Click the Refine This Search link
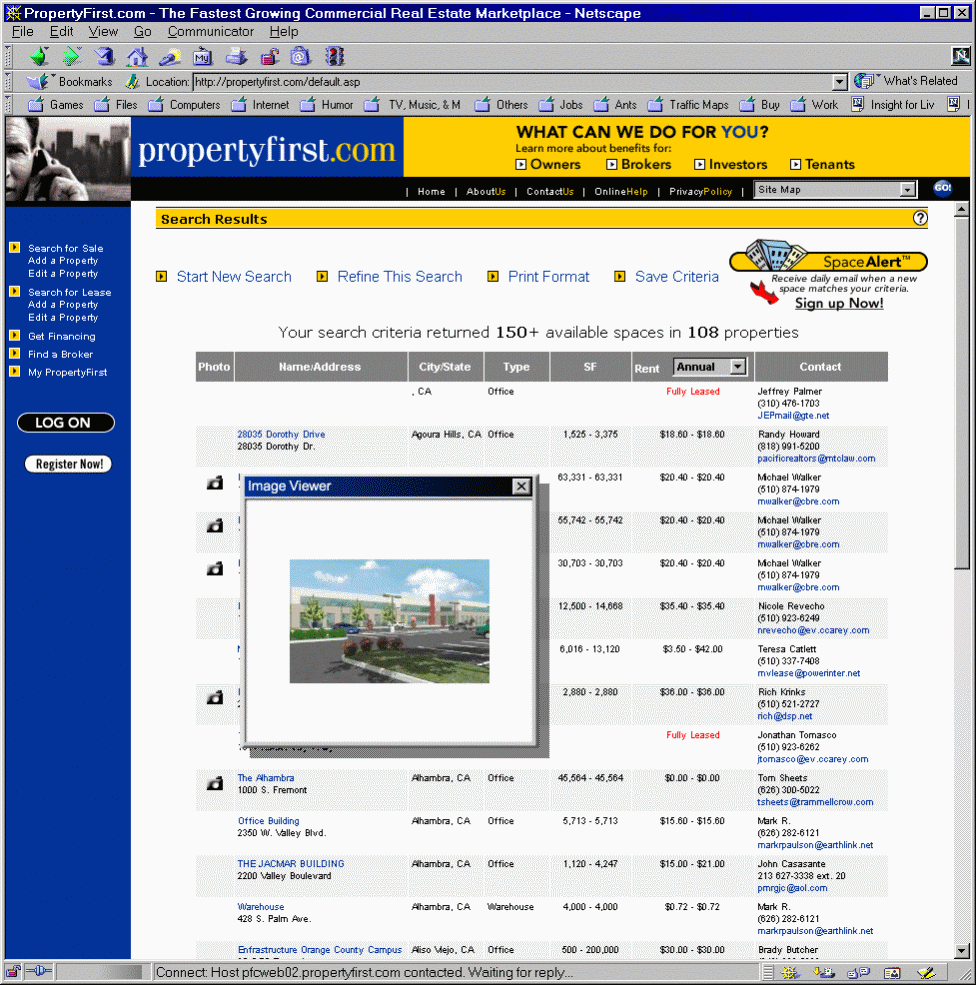This screenshot has height=985, width=976. tap(399, 277)
